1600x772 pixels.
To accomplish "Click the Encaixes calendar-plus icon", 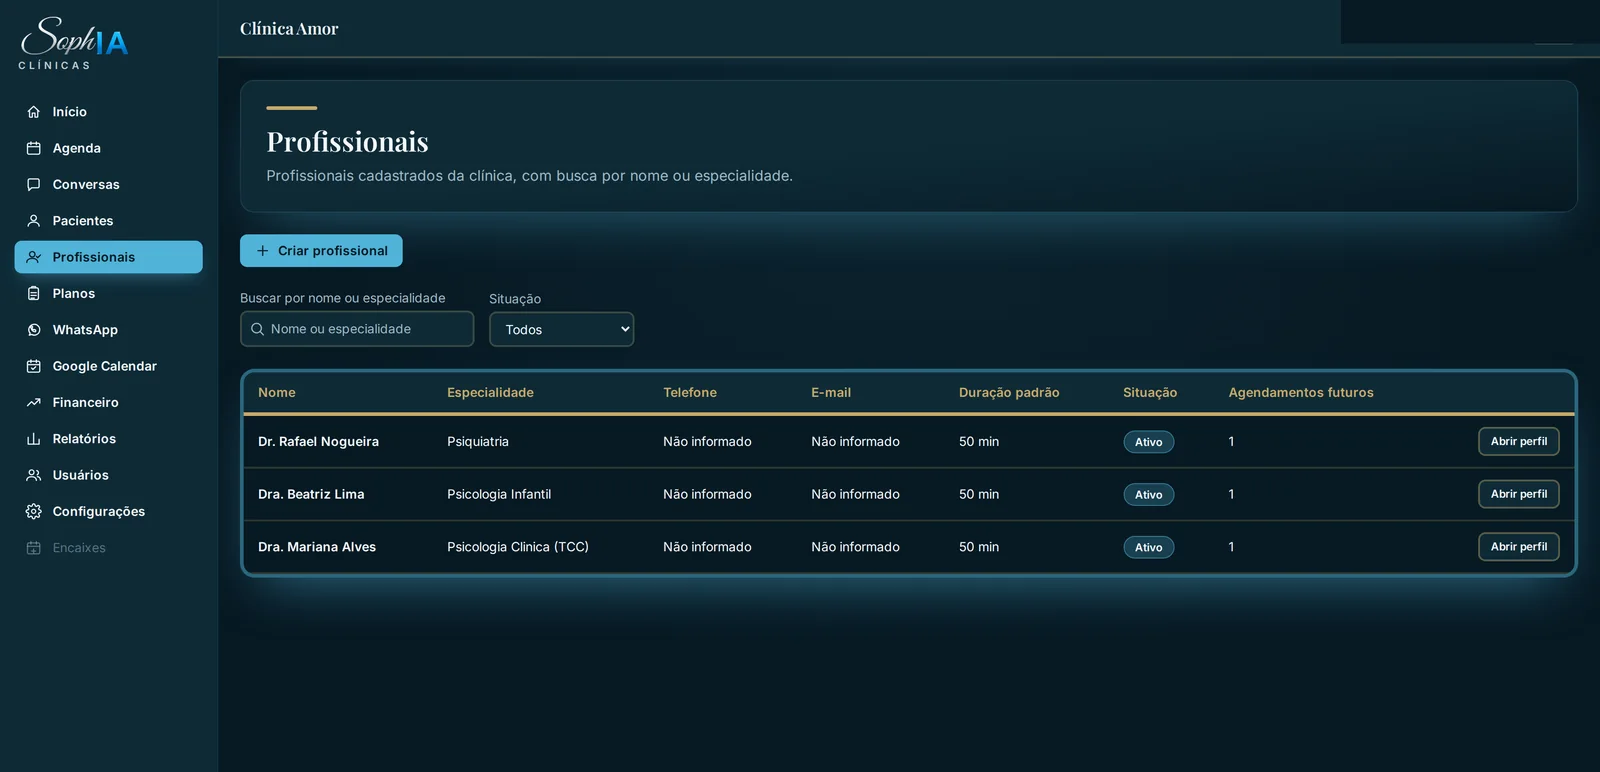I will pos(33,548).
